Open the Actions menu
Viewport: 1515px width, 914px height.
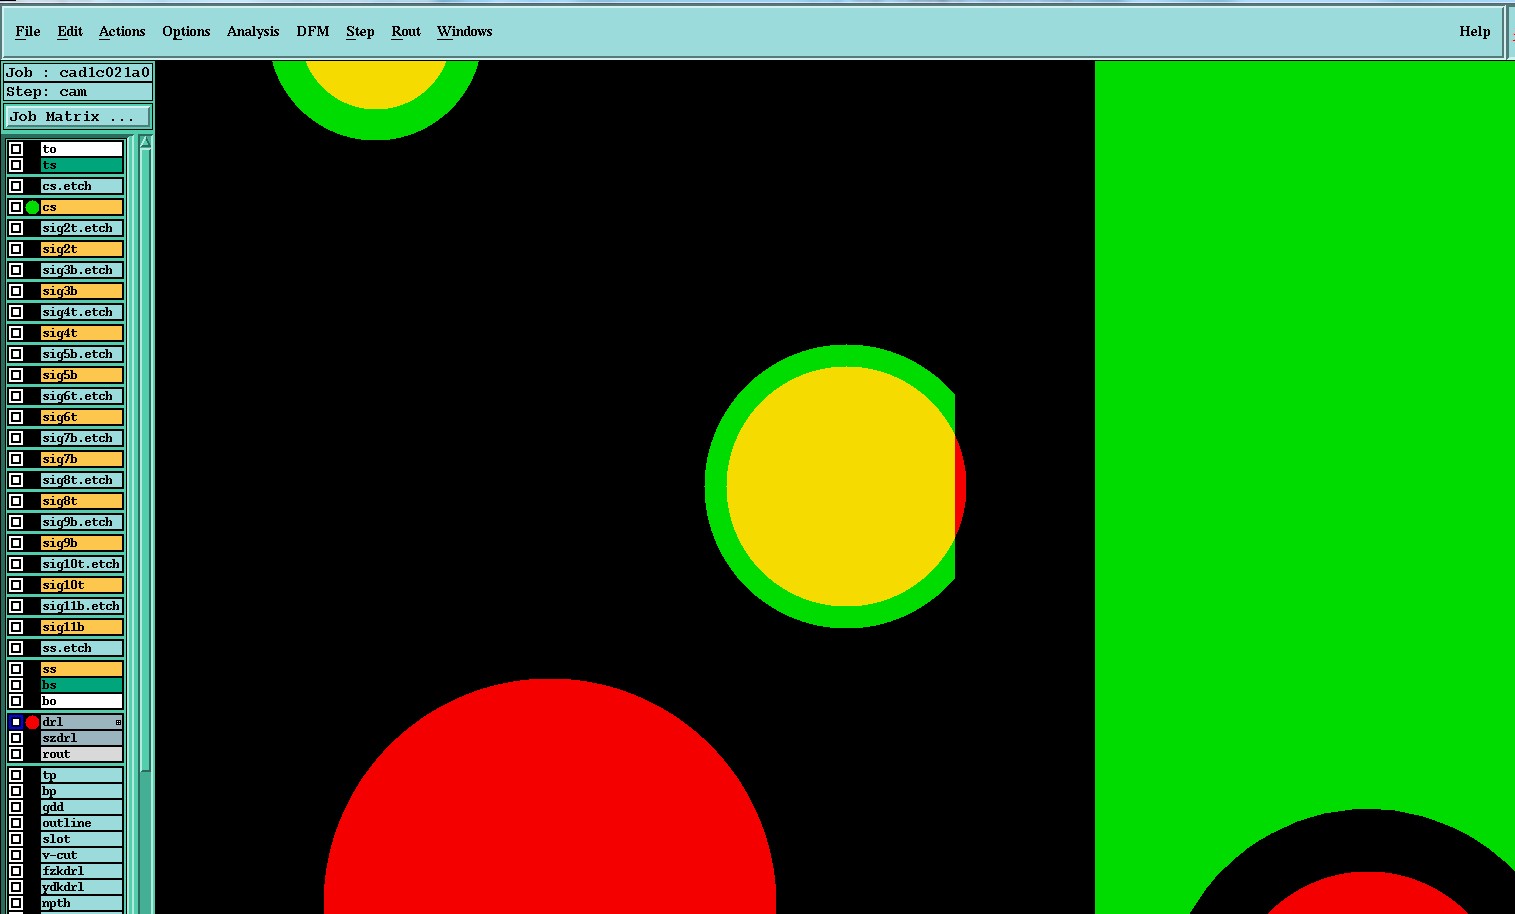coord(122,31)
